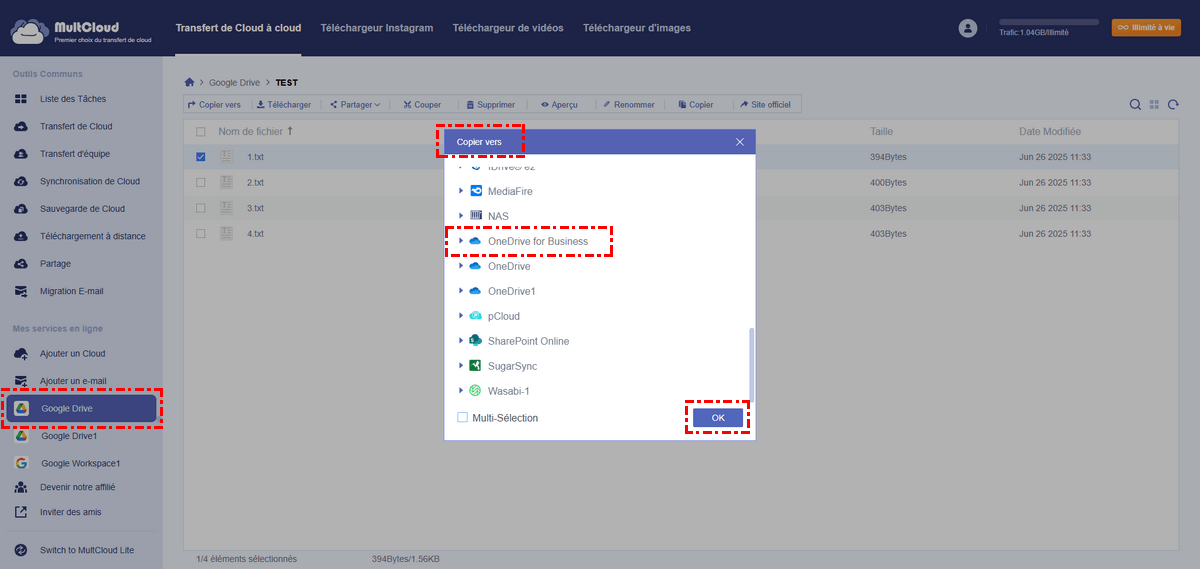Expand the pCloud tree node
Screen dimensions: 1200x569
tap(461, 316)
